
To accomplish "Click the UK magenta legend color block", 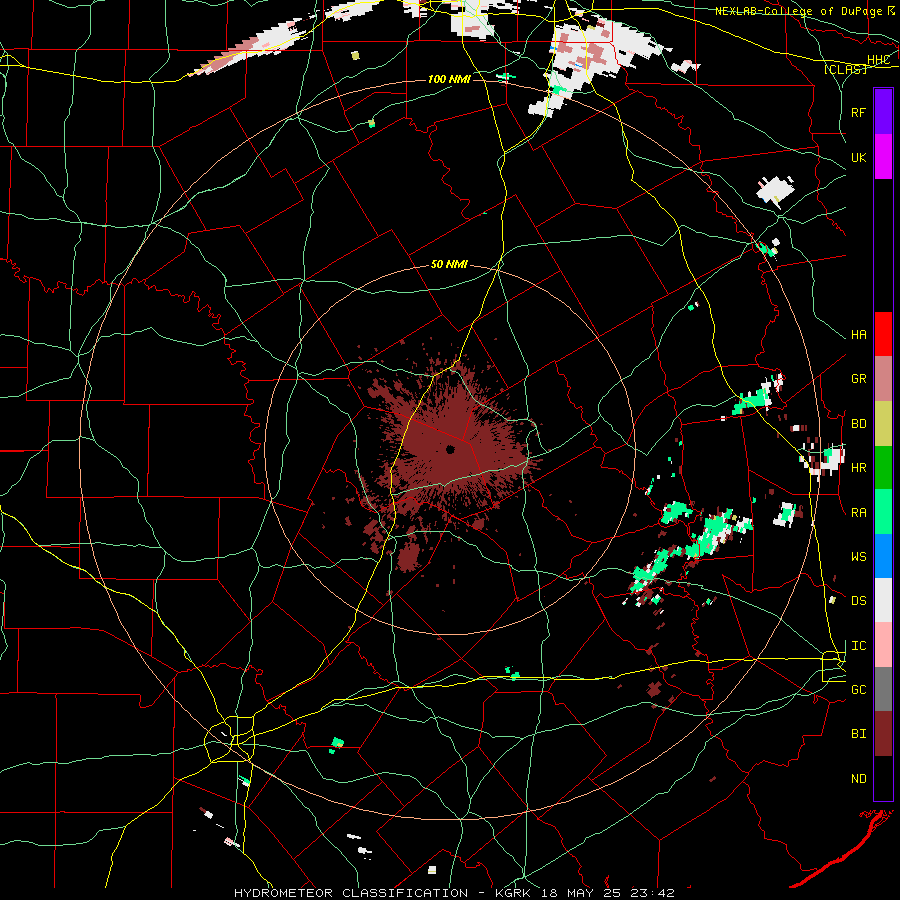I will click(x=883, y=157).
